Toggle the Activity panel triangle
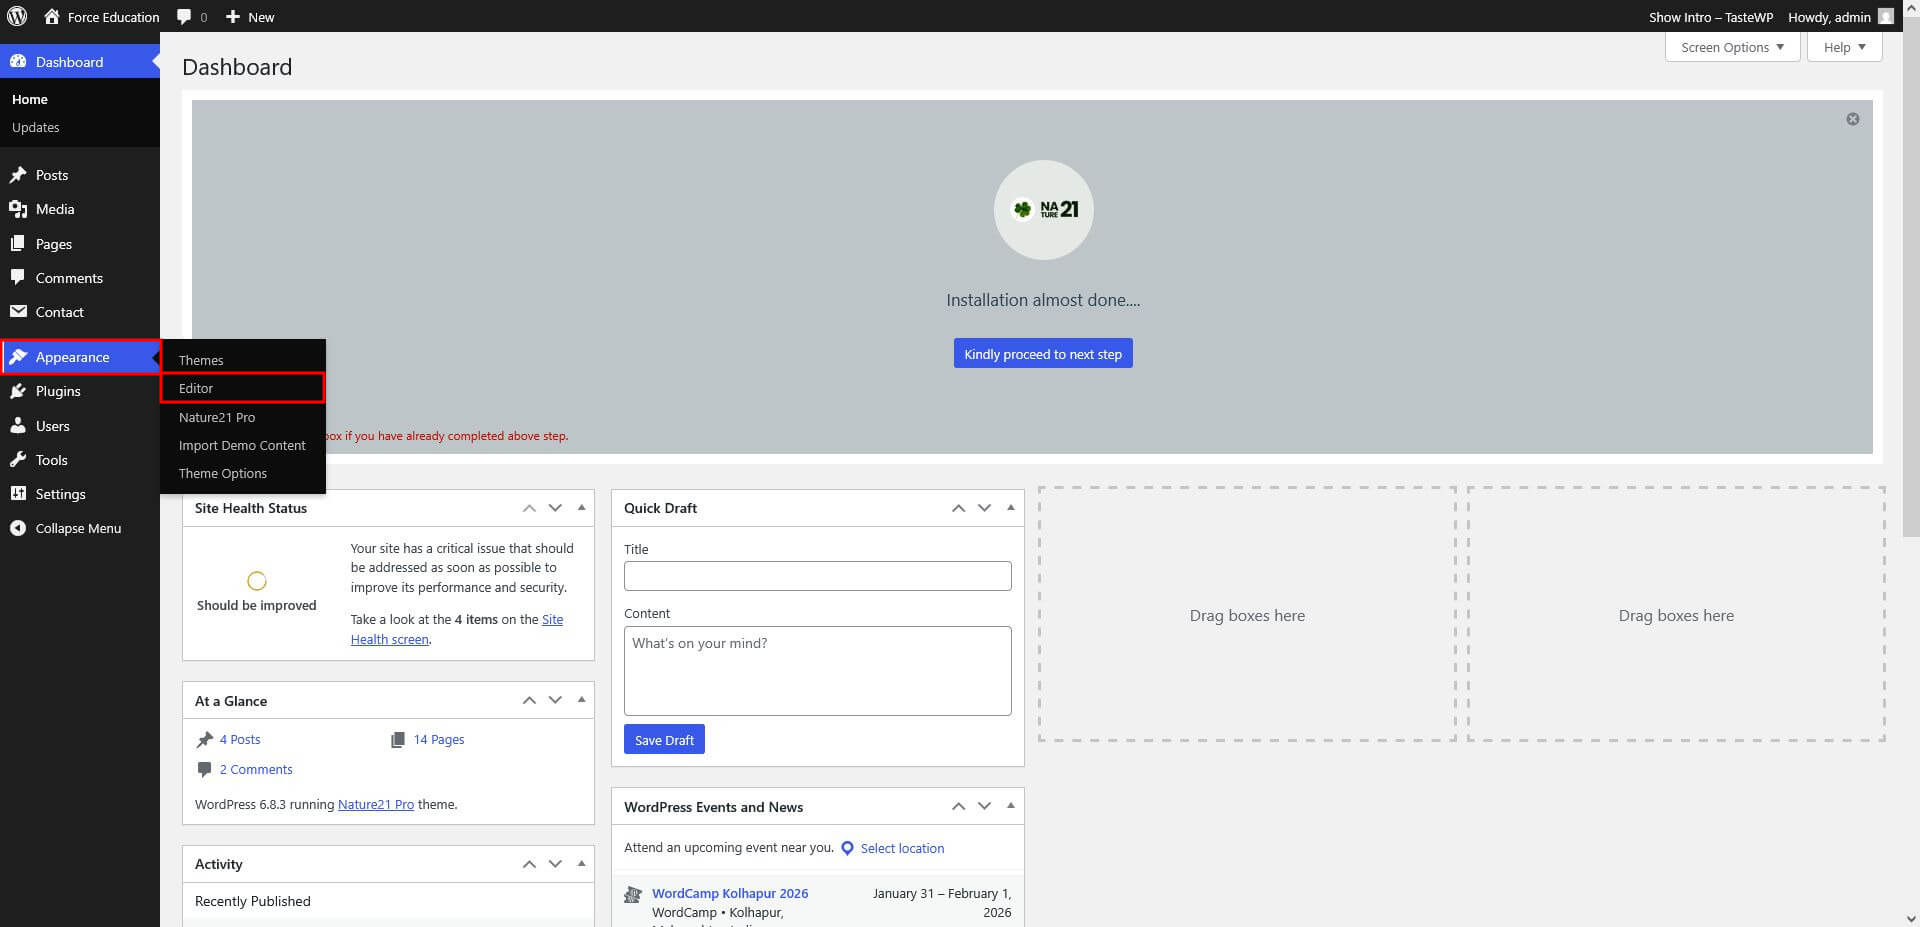The width and height of the screenshot is (1920, 927). point(581,863)
